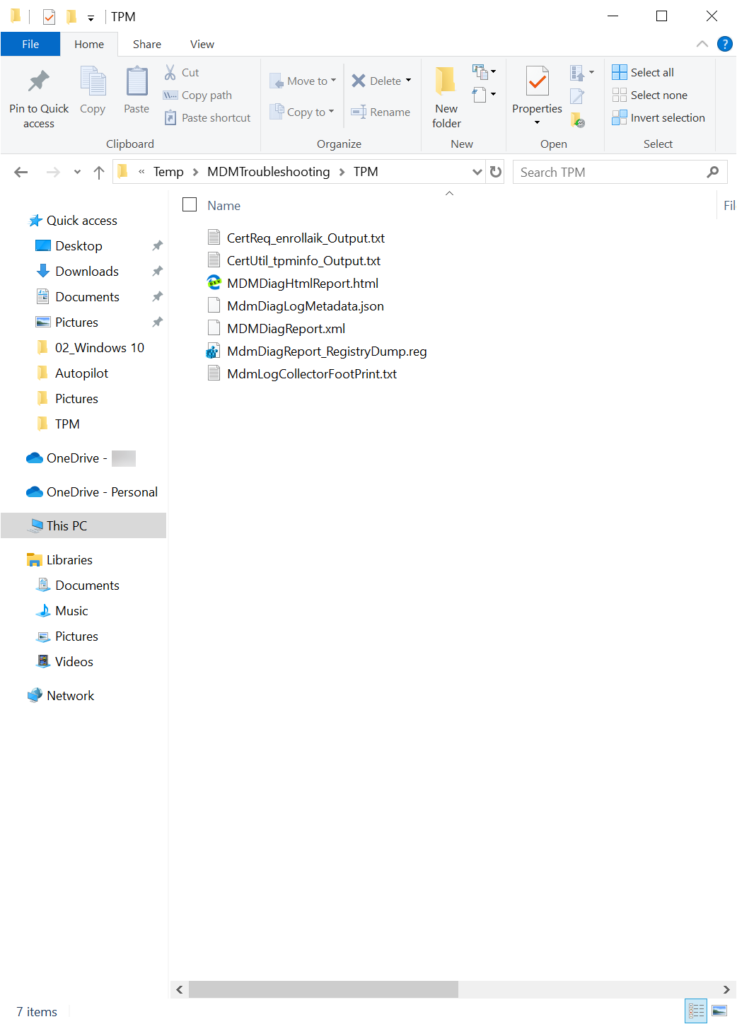
Task: Click the Cut scissors icon
Action: (171, 73)
